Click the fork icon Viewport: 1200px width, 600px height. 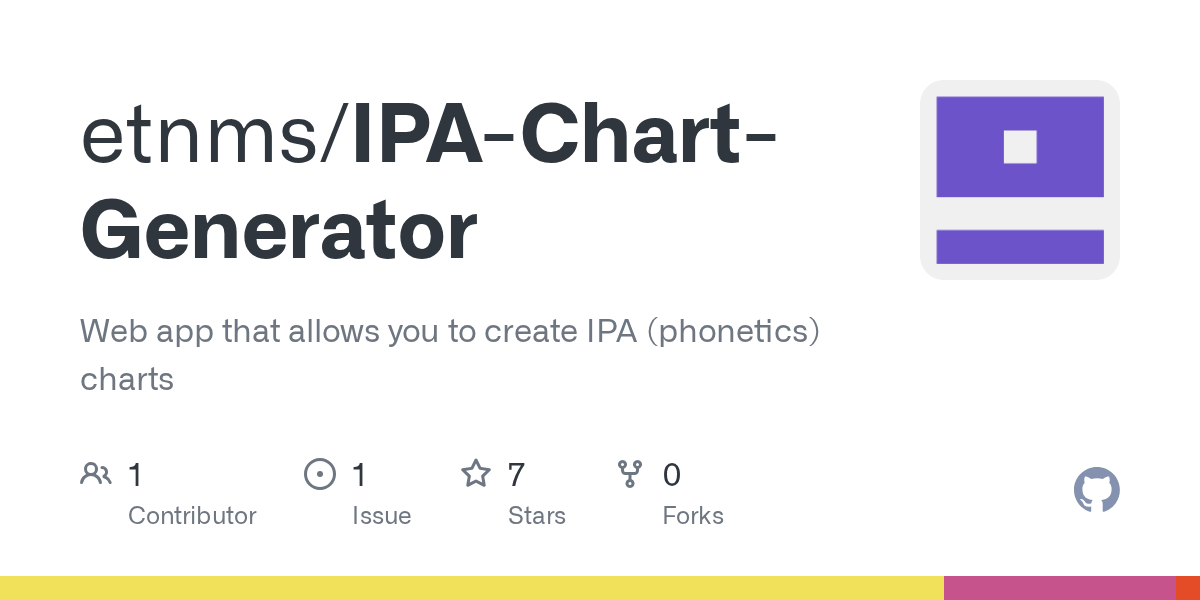630,474
